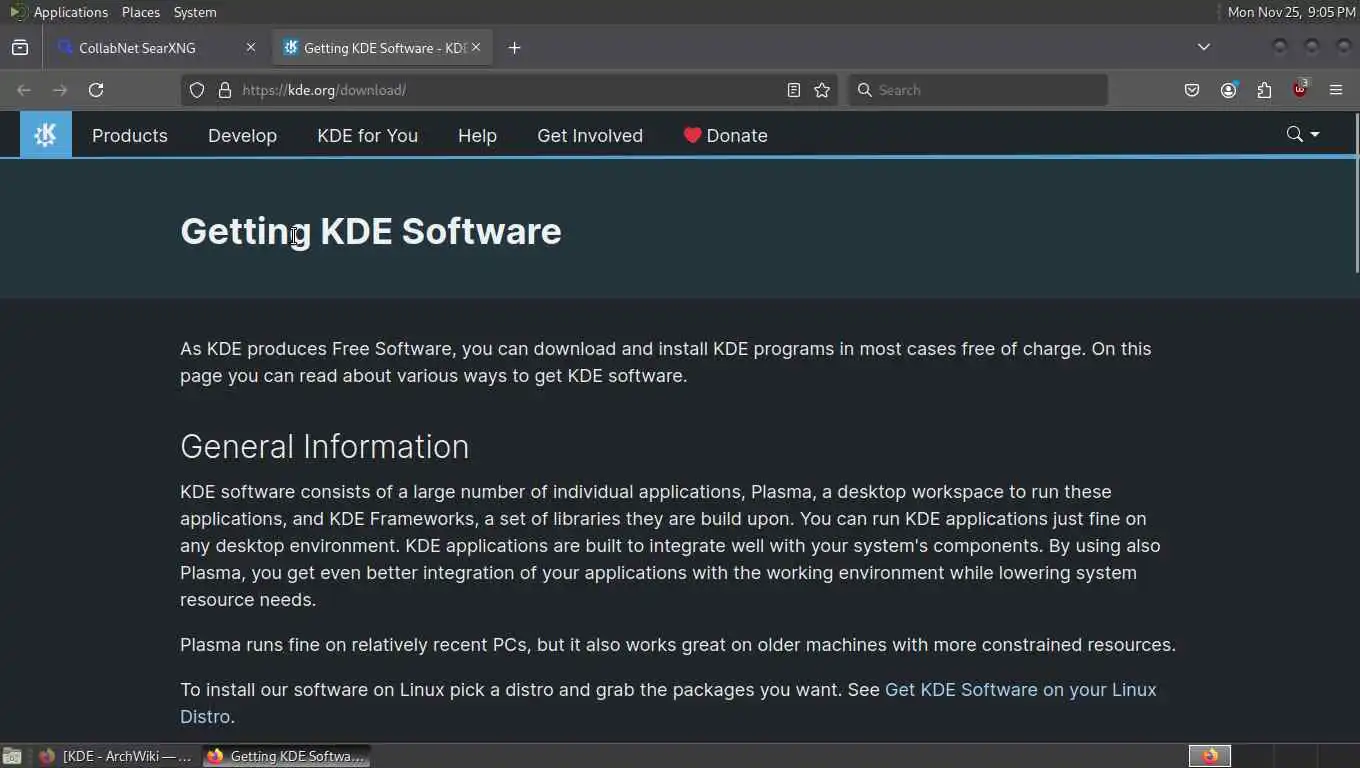Click the Firefox workspace switcher icon
The image size is (1360, 768).
(1210, 756)
